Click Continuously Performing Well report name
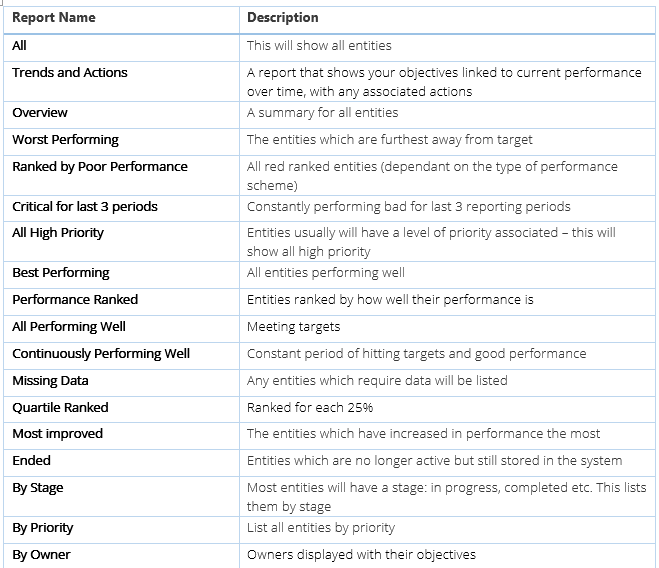 coord(101,354)
